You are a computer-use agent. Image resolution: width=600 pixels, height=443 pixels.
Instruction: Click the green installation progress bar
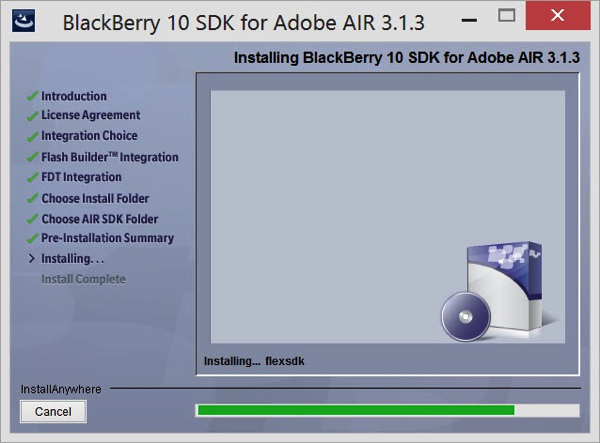(x=387, y=410)
